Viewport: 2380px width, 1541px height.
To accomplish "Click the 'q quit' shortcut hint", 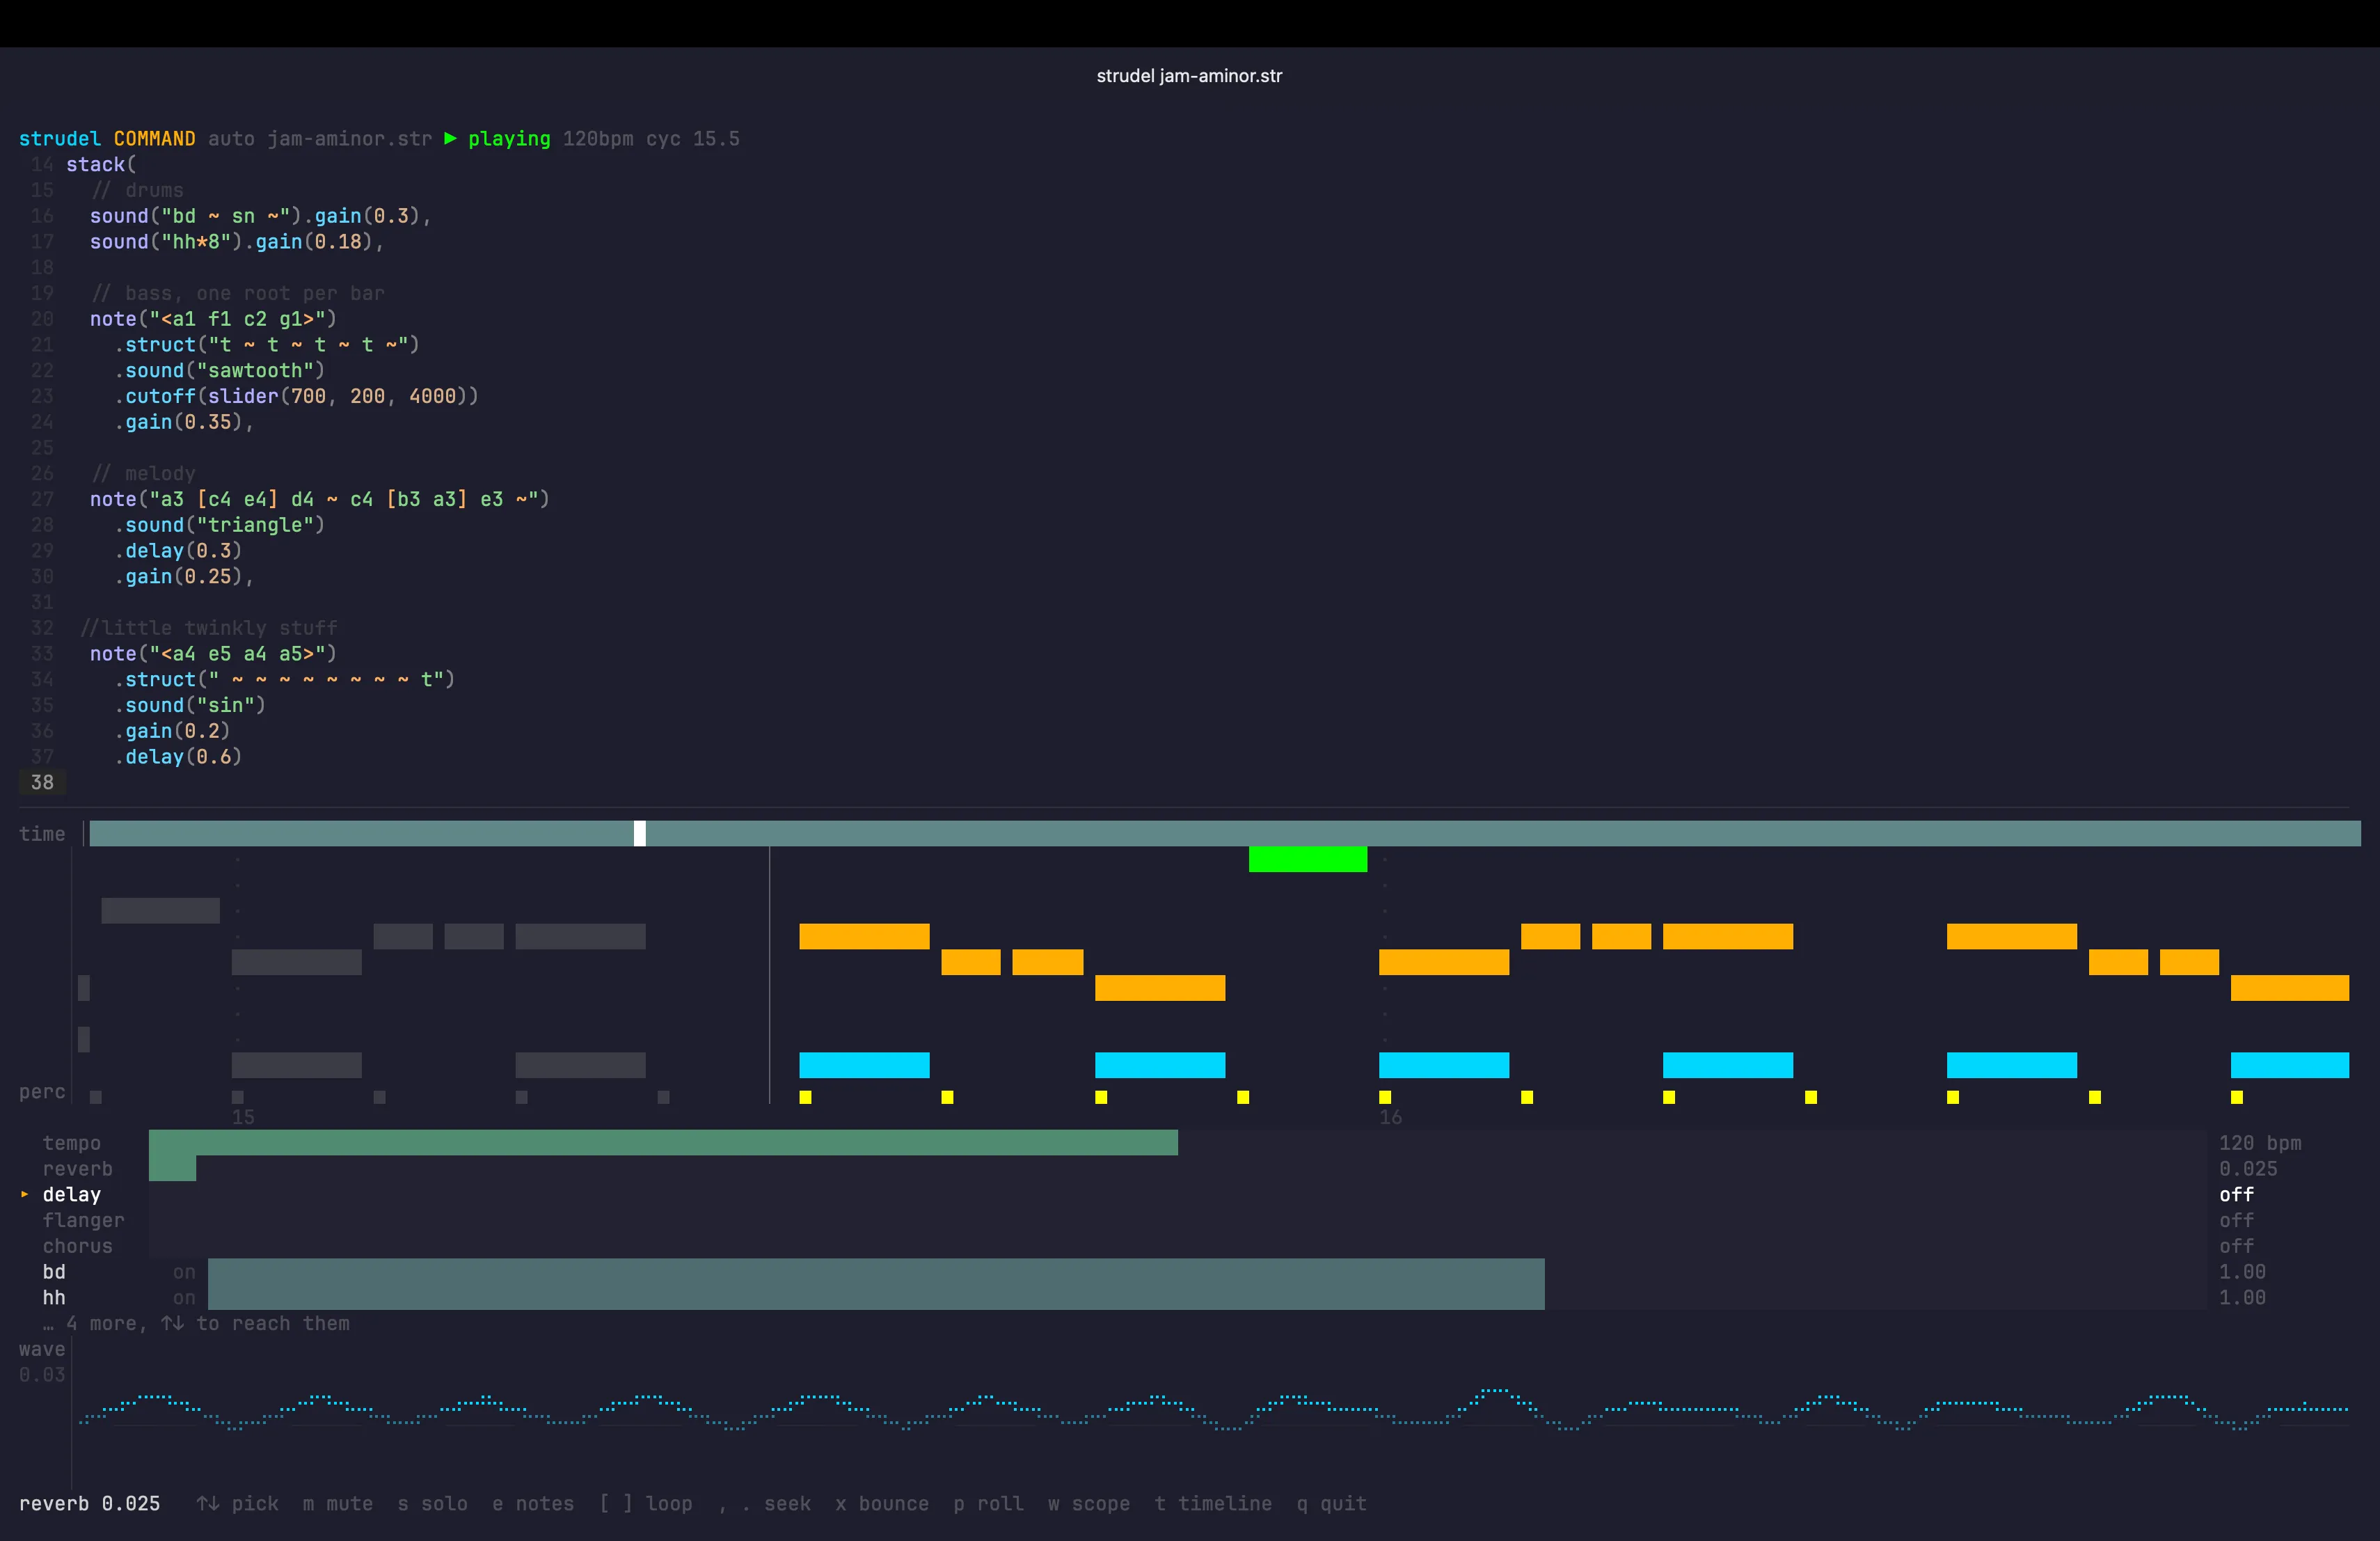I will click(1331, 1504).
